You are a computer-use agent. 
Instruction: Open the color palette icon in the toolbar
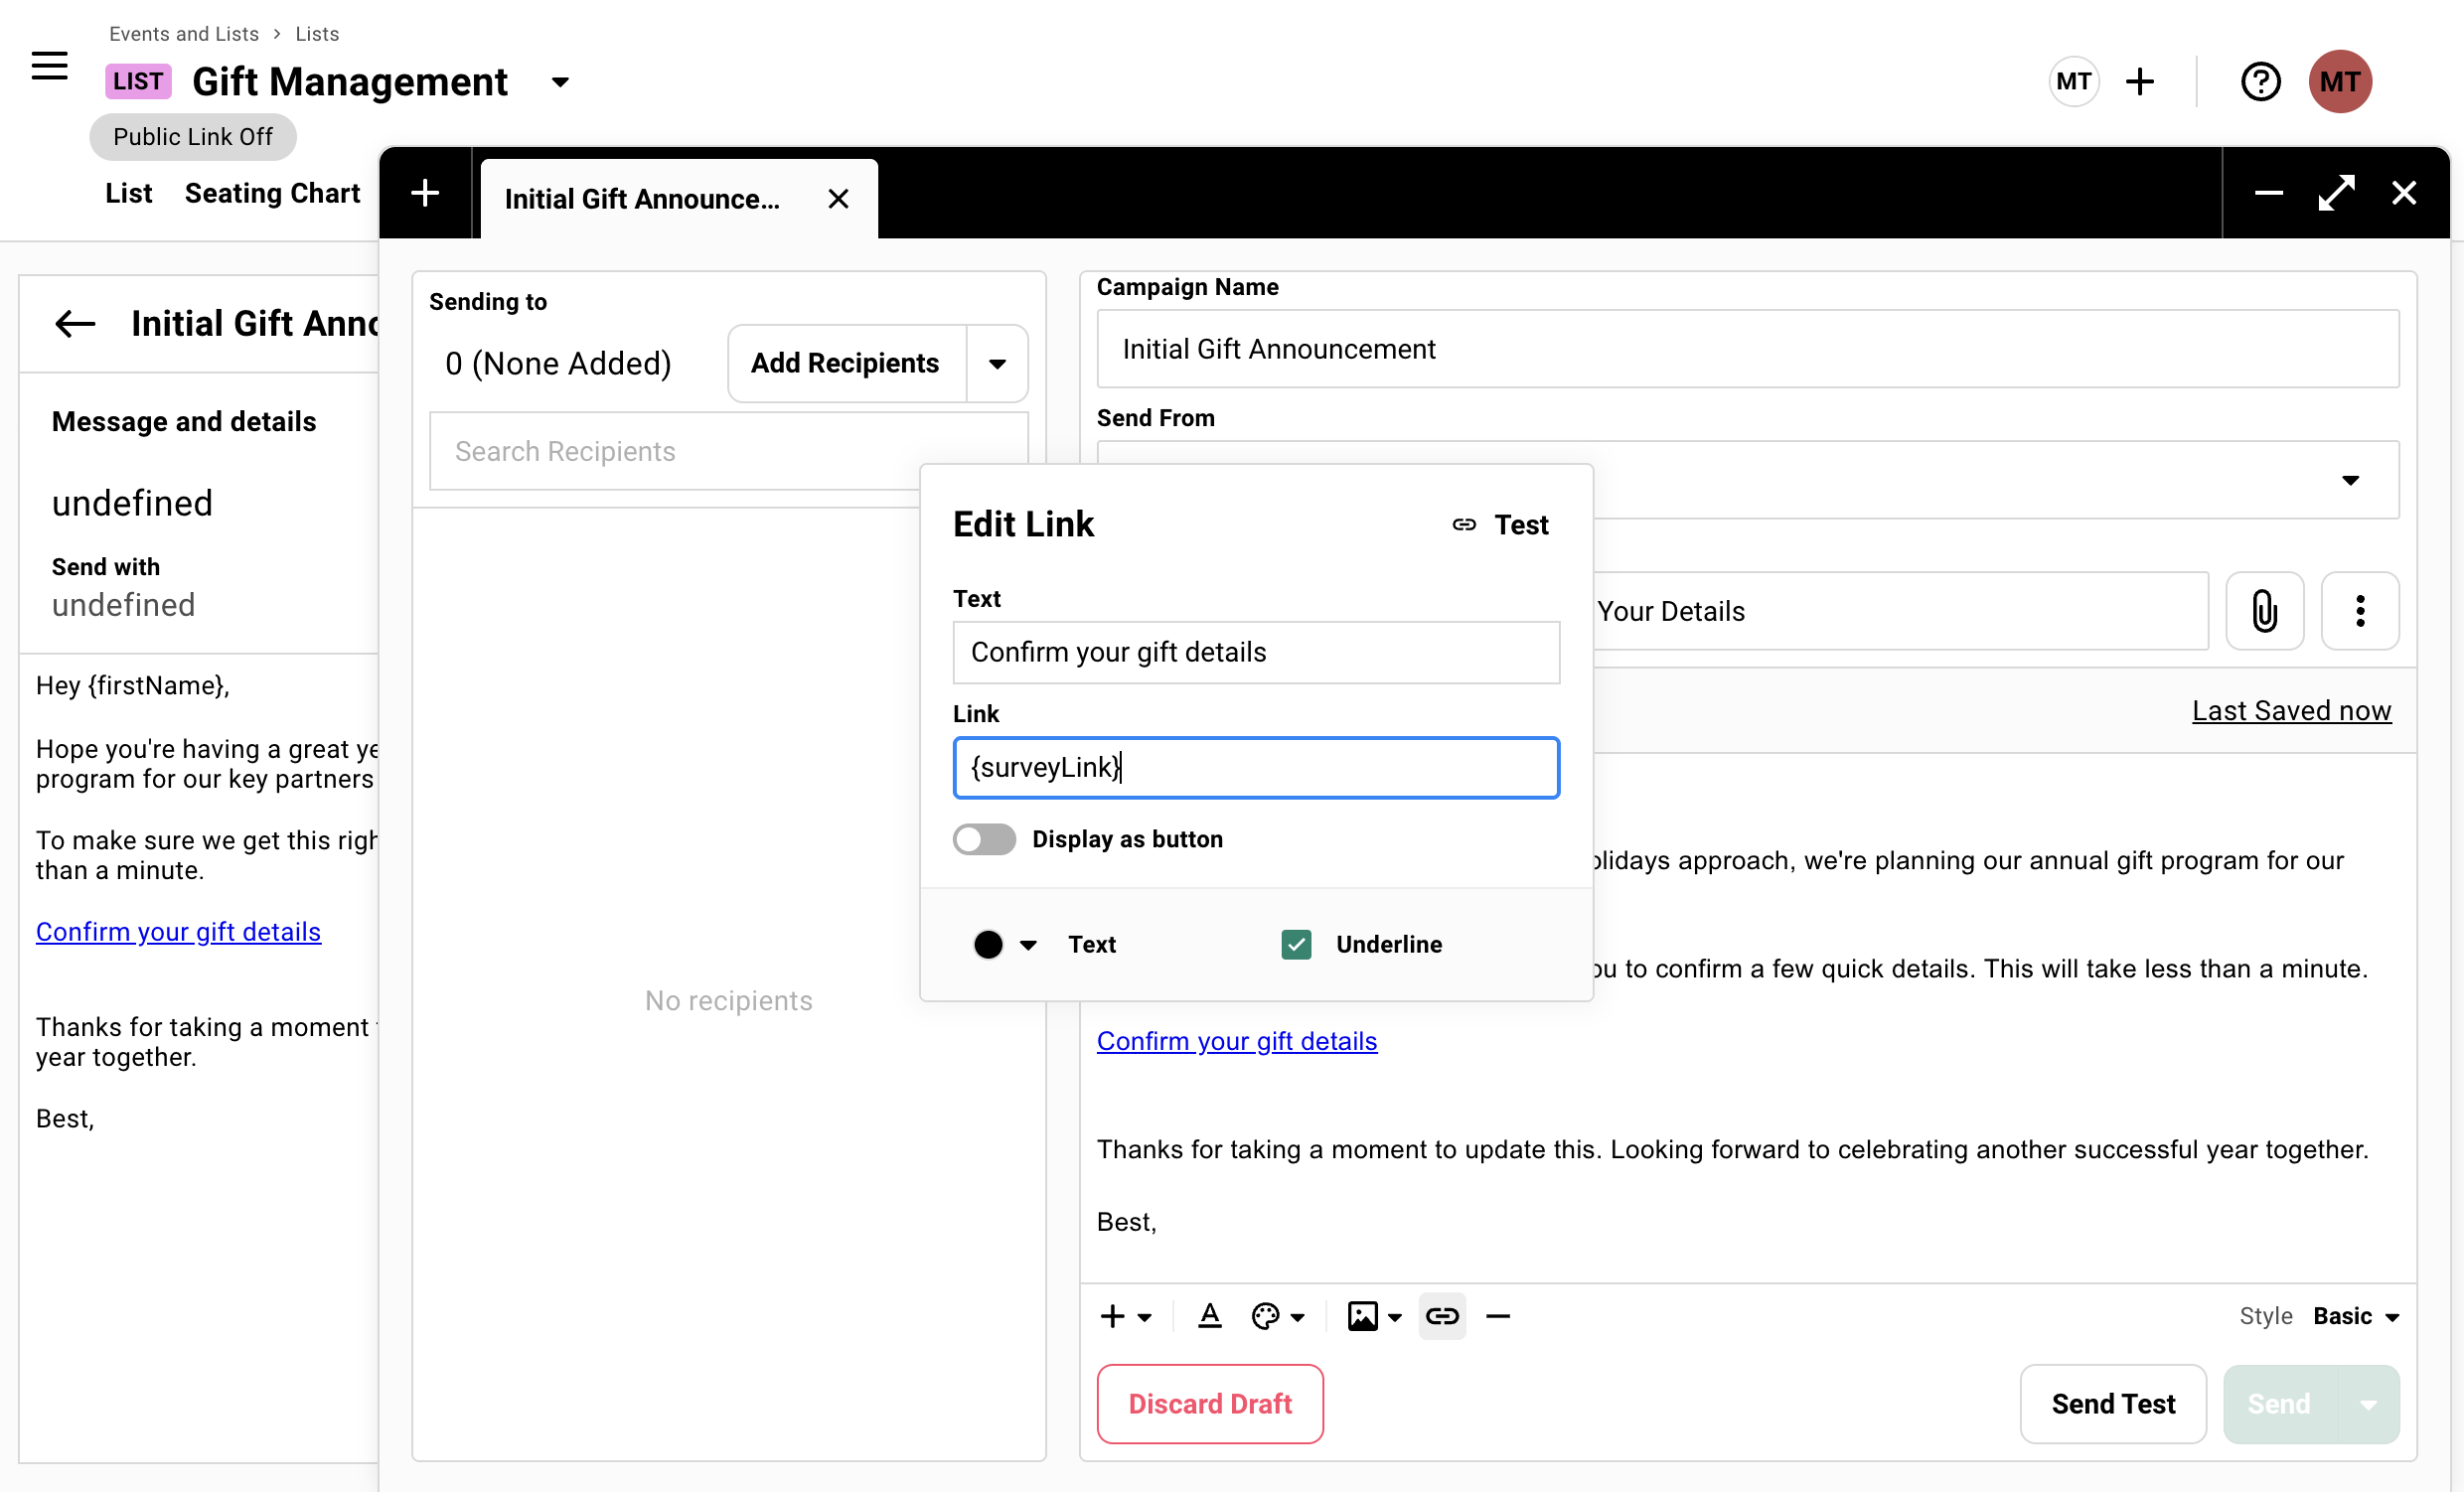pos(1268,1316)
